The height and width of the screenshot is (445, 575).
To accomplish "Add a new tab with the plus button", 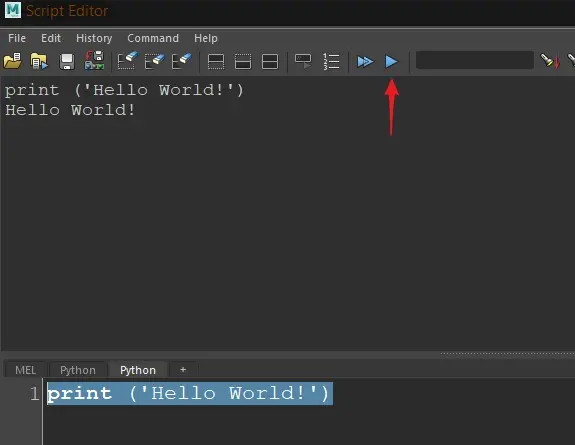I will click(183, 370).
